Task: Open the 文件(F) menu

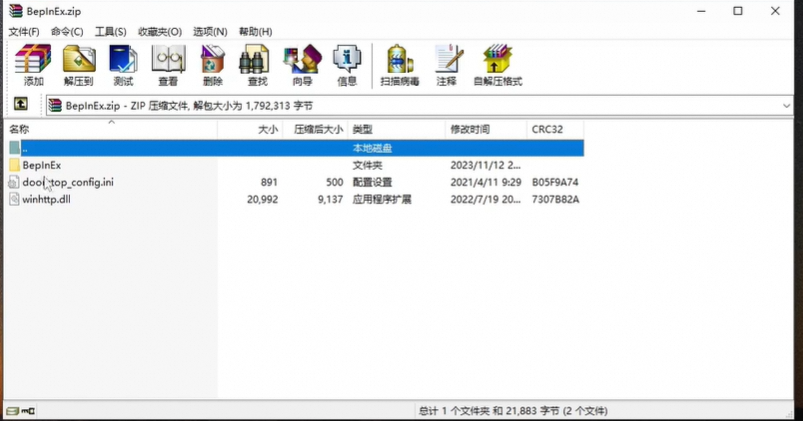Action: pos(24,32)
